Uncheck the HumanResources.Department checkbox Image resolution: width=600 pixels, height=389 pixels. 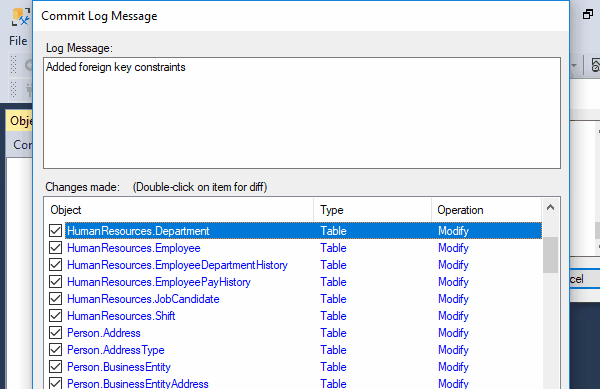[55, 231]
